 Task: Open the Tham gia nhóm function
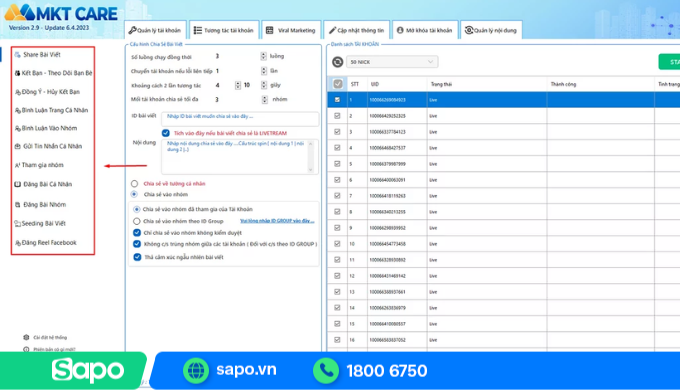coord(39,165)
